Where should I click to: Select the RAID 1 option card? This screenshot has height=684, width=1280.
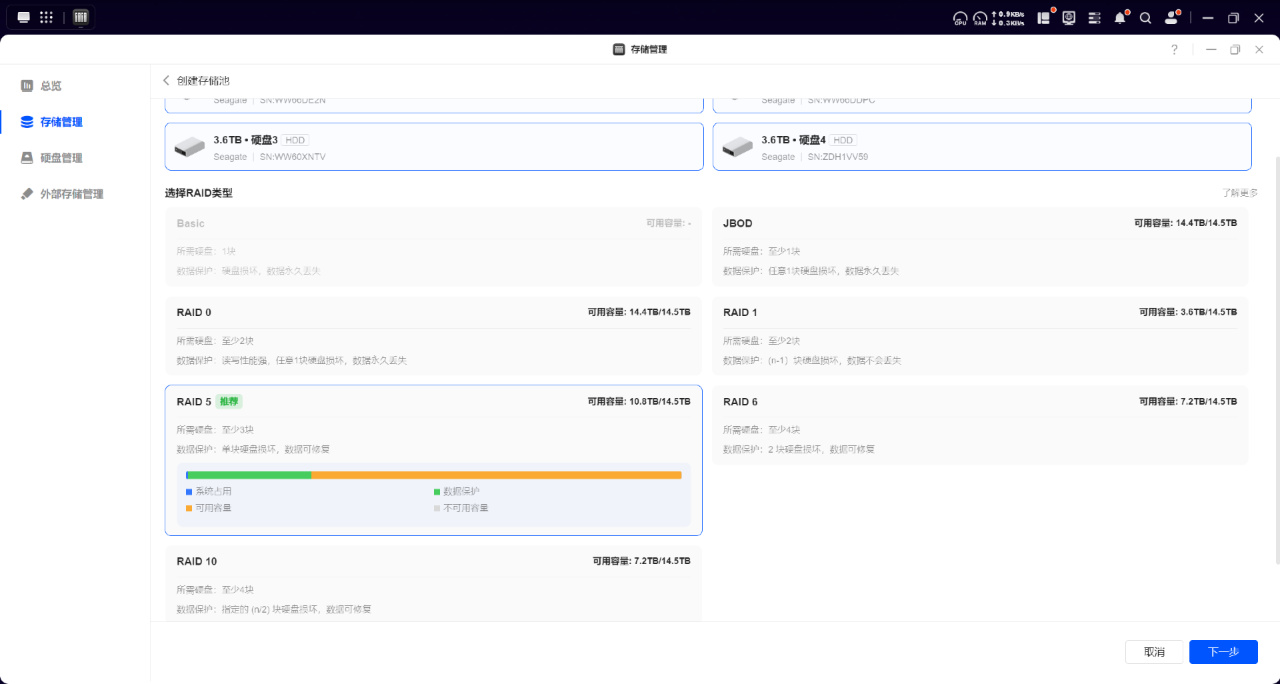(x=980, y=336)
